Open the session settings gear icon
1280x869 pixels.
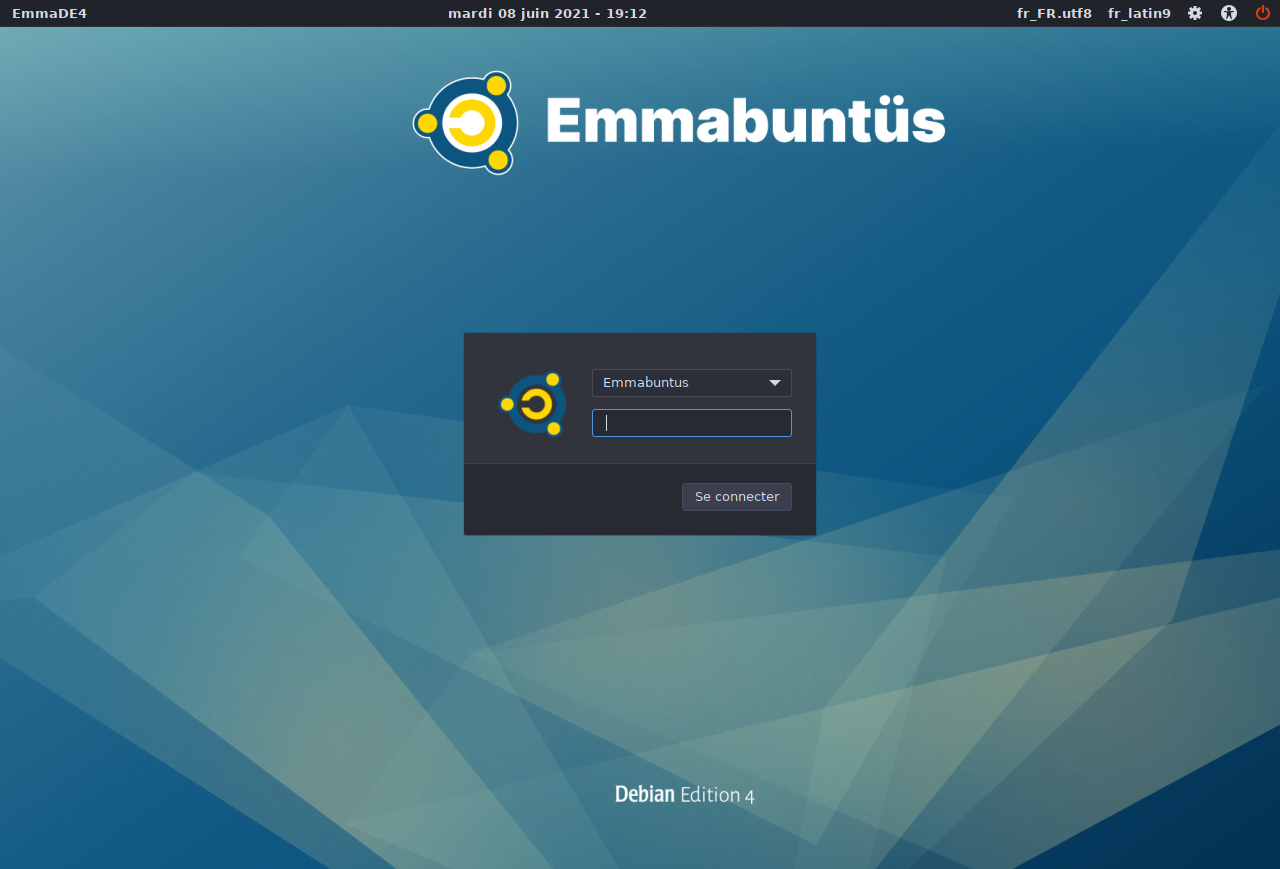click(1195, 13)
